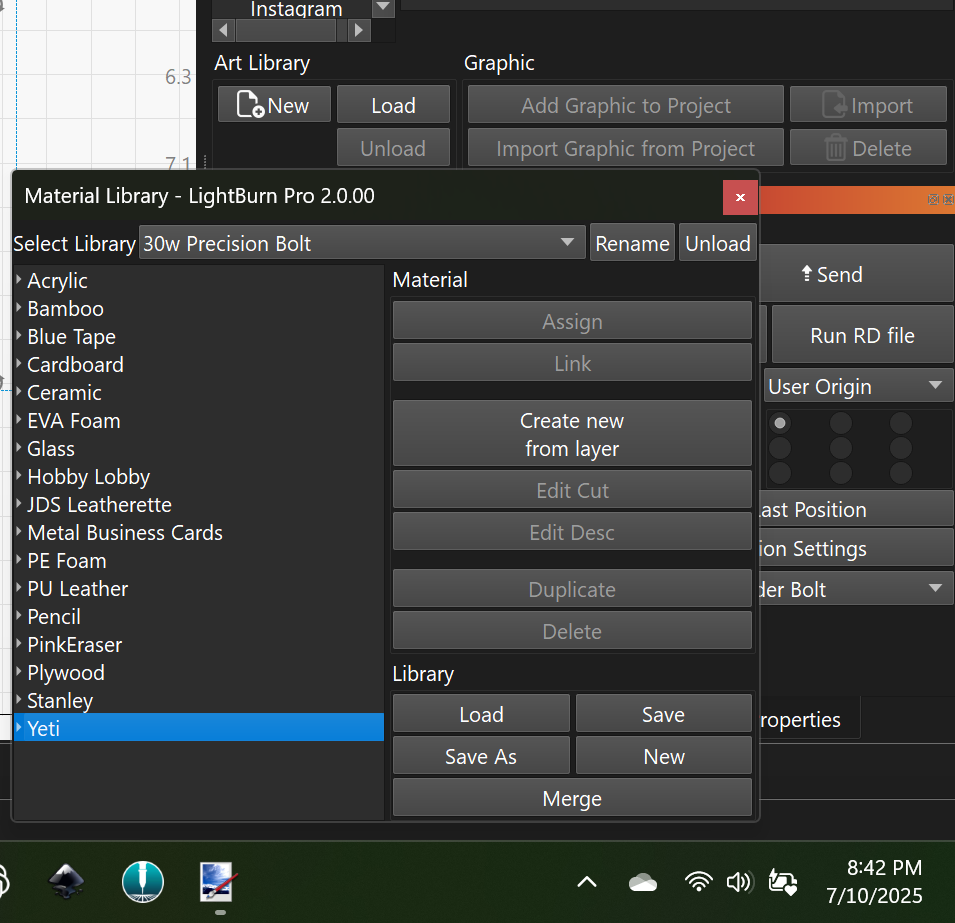Expand the Bamboo material
The width and height of the screenshot is (955, 923).
coord(19,308)
